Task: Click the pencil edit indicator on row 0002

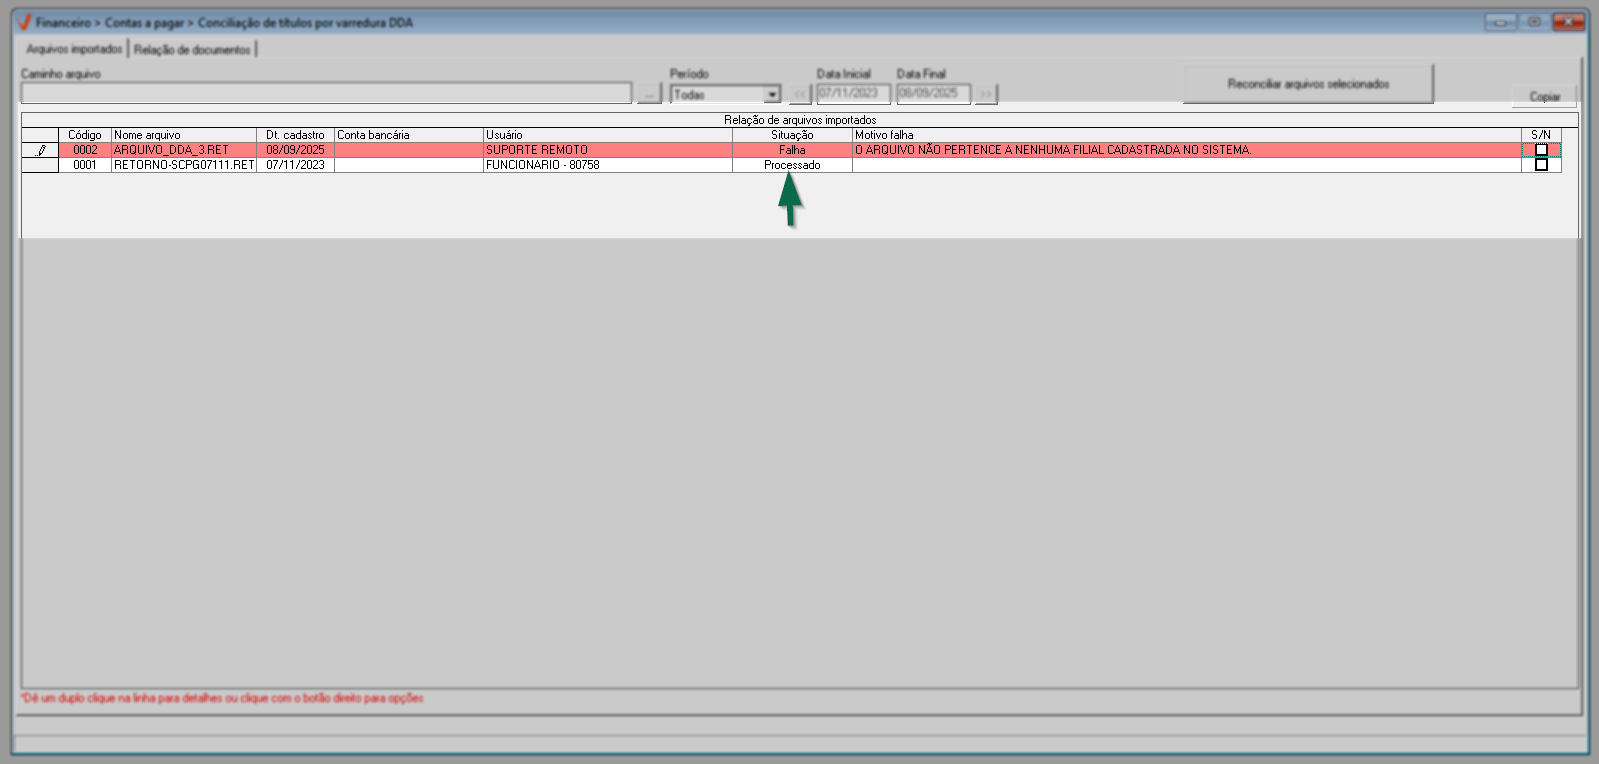Action: click(41, 150)
